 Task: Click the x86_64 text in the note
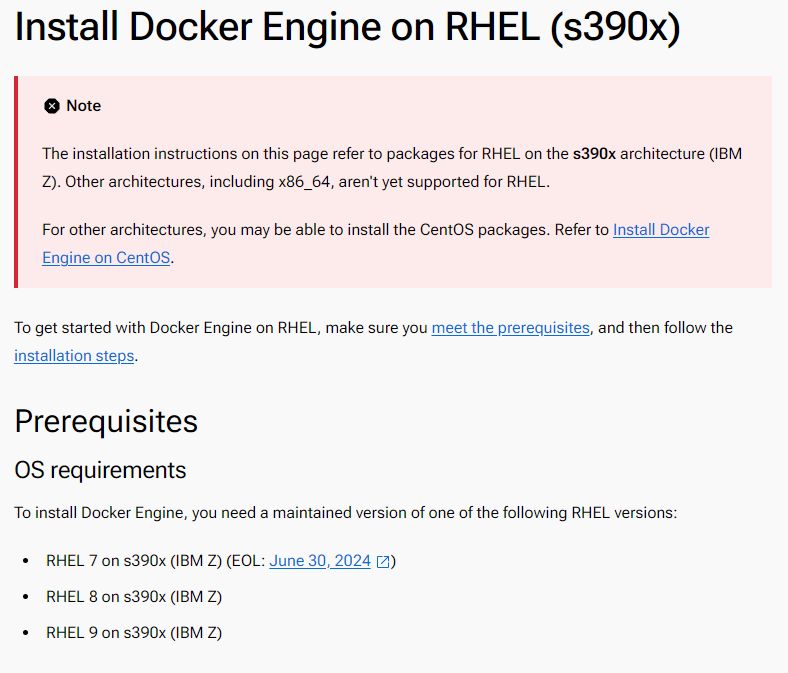coord(305,182)
